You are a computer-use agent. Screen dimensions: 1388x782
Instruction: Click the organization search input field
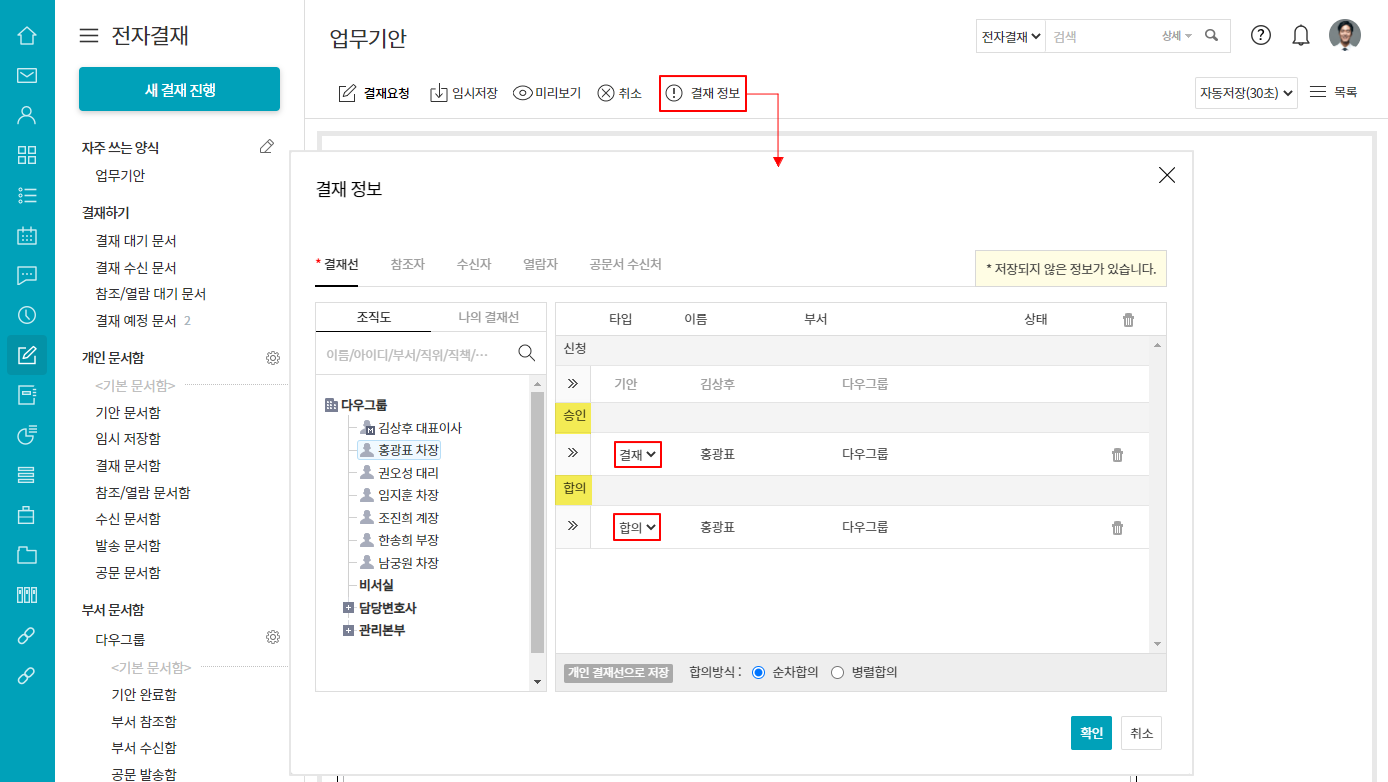coord(415,354)
